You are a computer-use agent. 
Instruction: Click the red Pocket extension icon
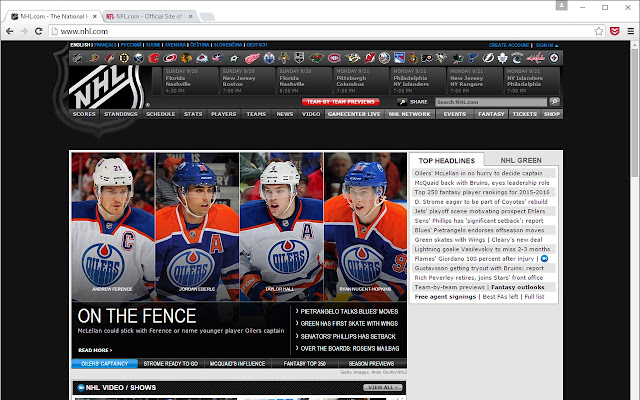pos(615,31)
